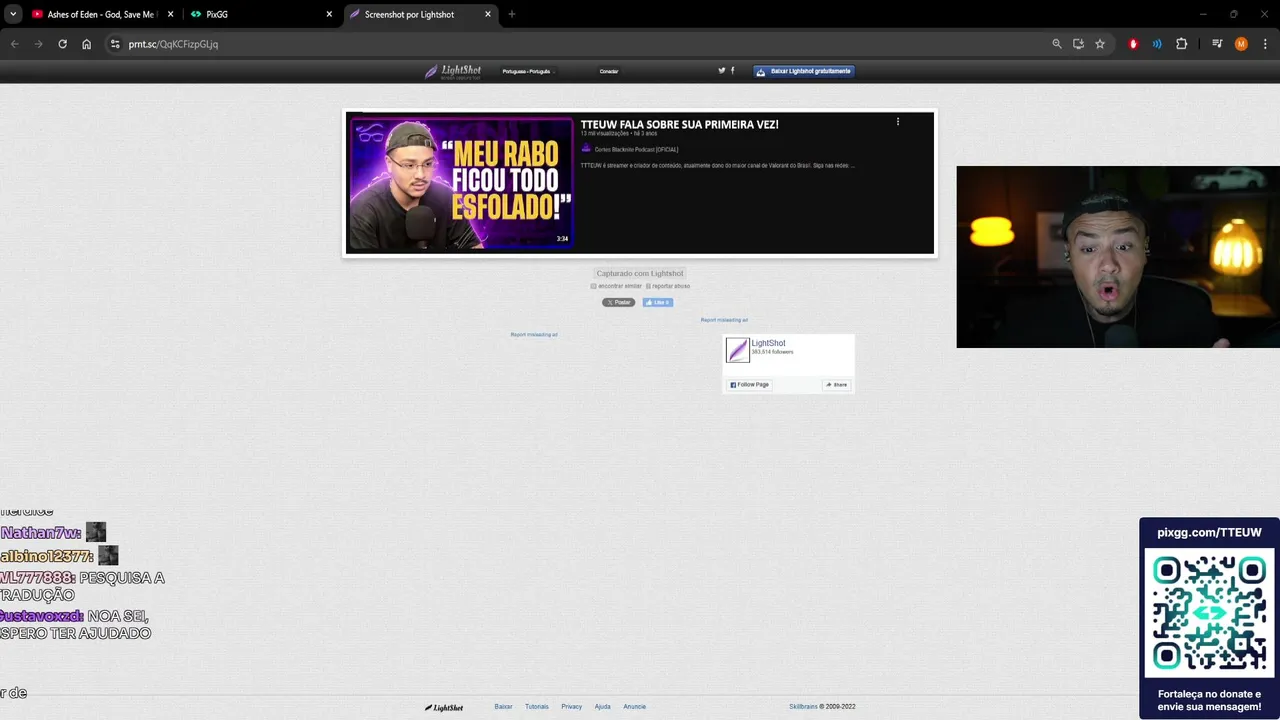Click the Conectar link in header

coord(609,71)
